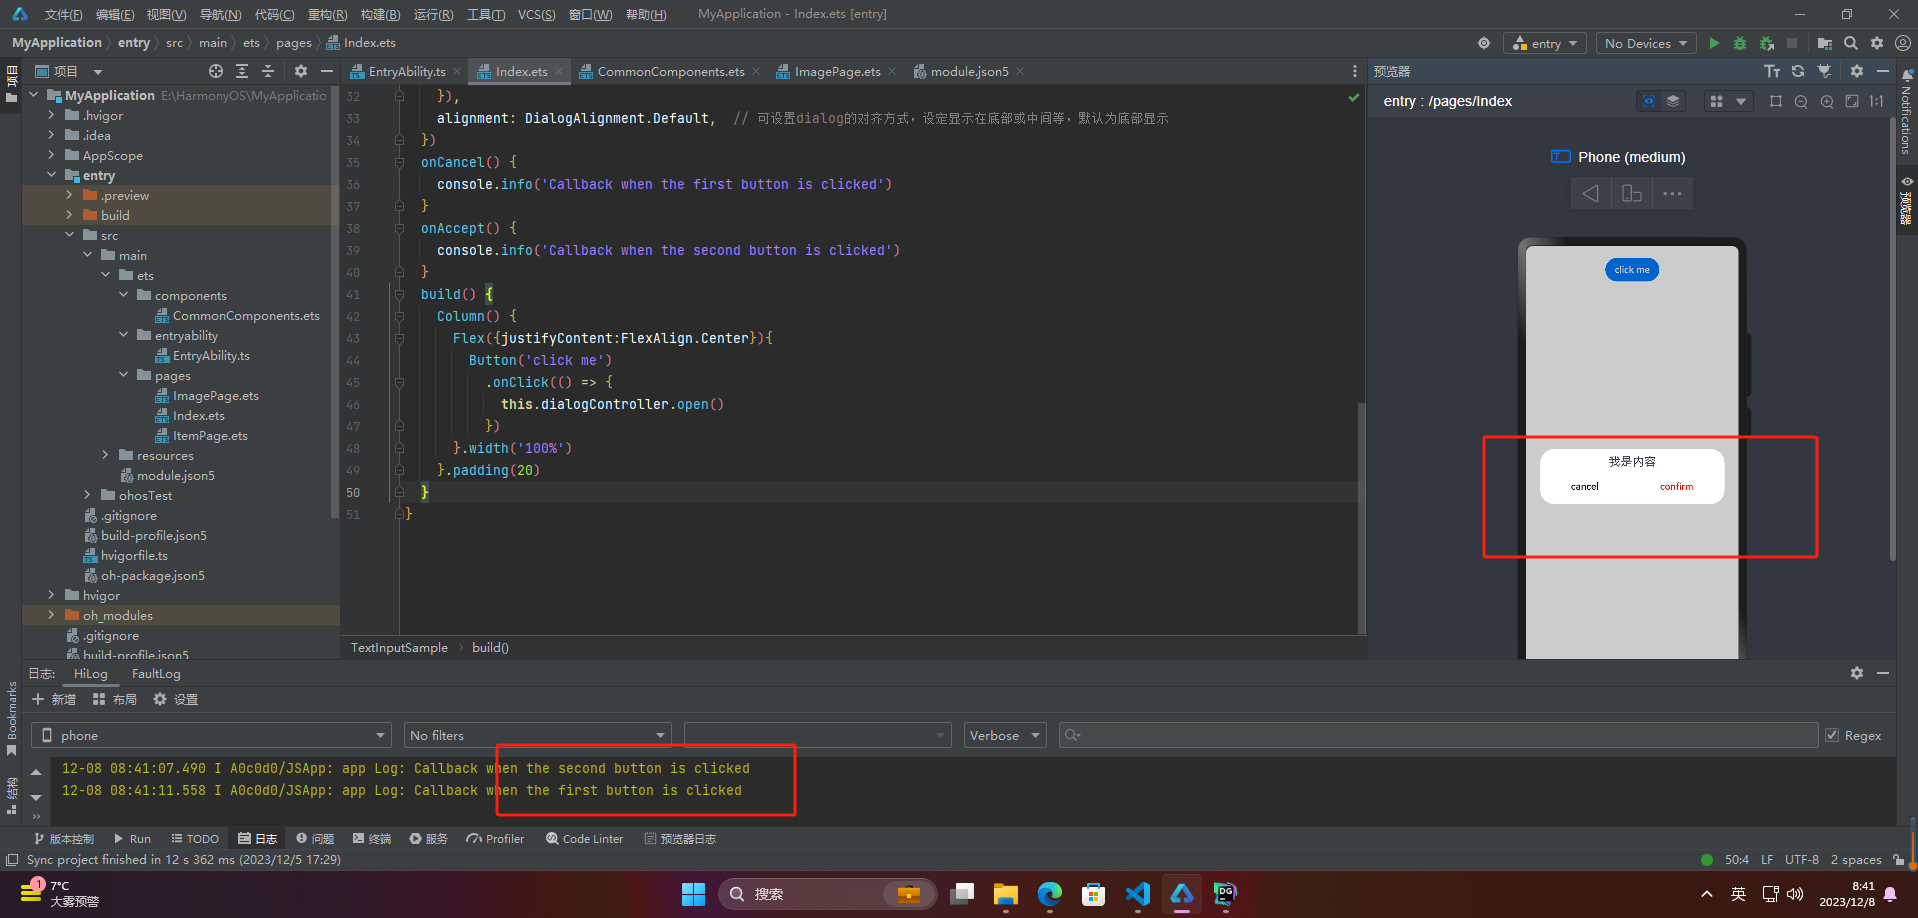1918x918 pixels.
Task: Click the previewer plug debug icon
Action: tap(1825, 71)
